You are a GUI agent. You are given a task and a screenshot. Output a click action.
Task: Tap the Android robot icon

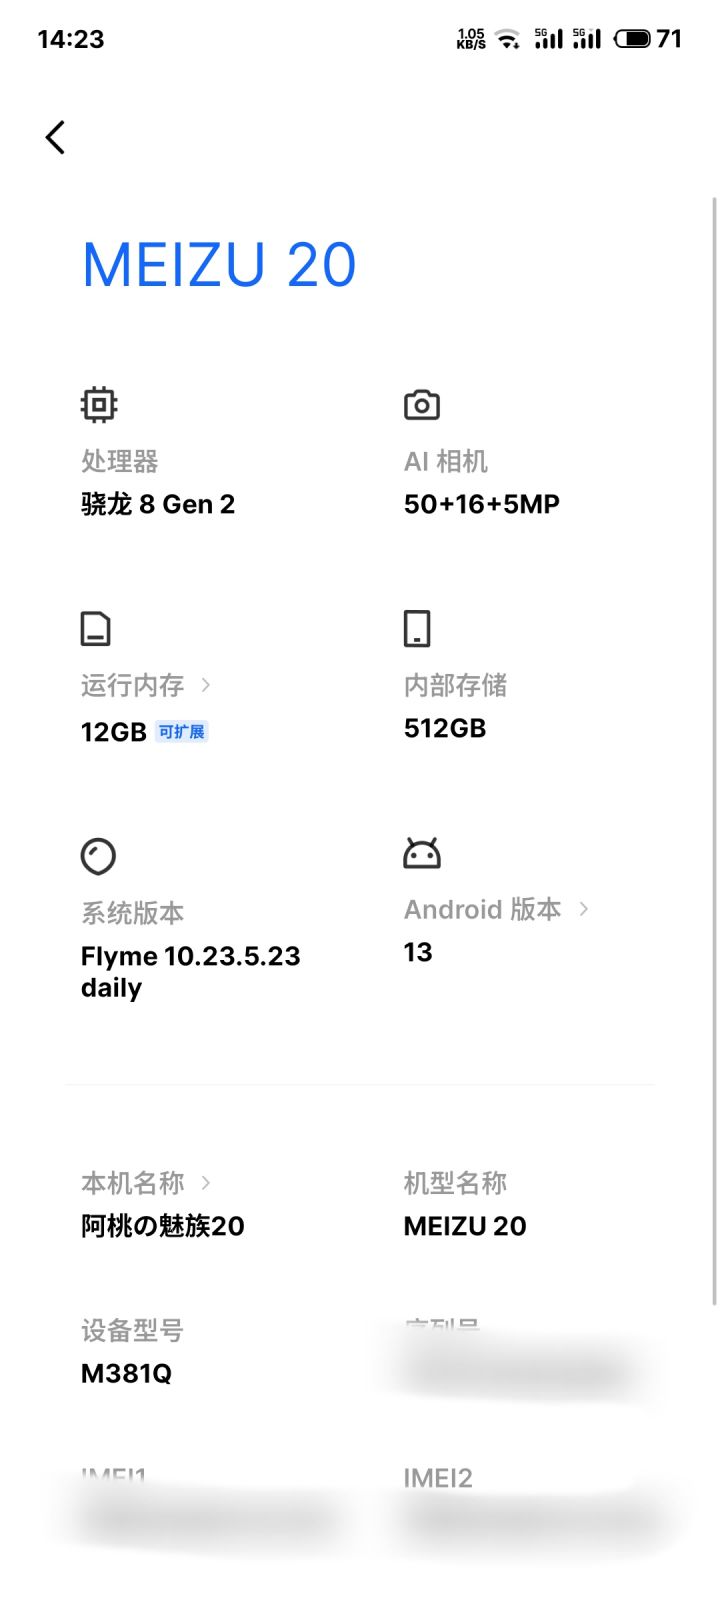(x=422, y=853)
